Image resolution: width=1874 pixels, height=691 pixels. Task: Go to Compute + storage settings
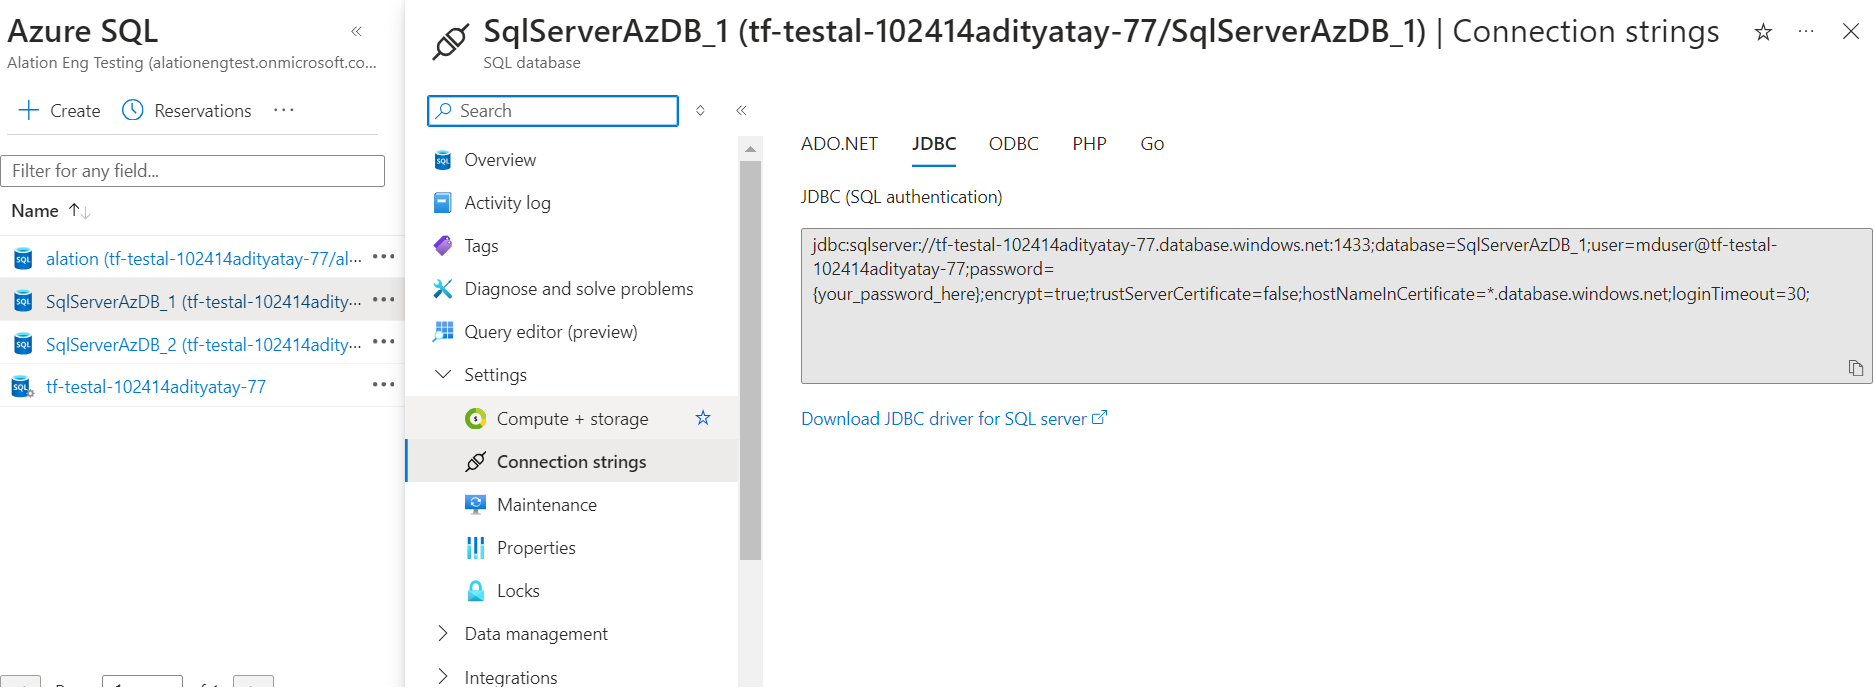tap(572, 419)
